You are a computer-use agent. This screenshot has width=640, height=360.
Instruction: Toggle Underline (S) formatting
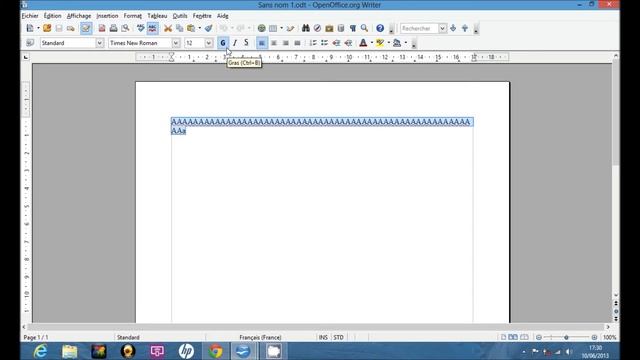coord(246,43)
